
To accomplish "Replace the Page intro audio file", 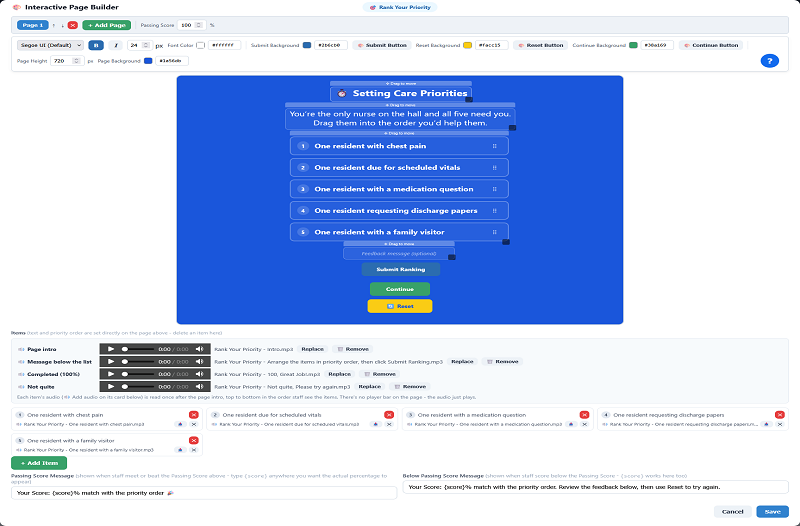I will click(x=312, y=349).
